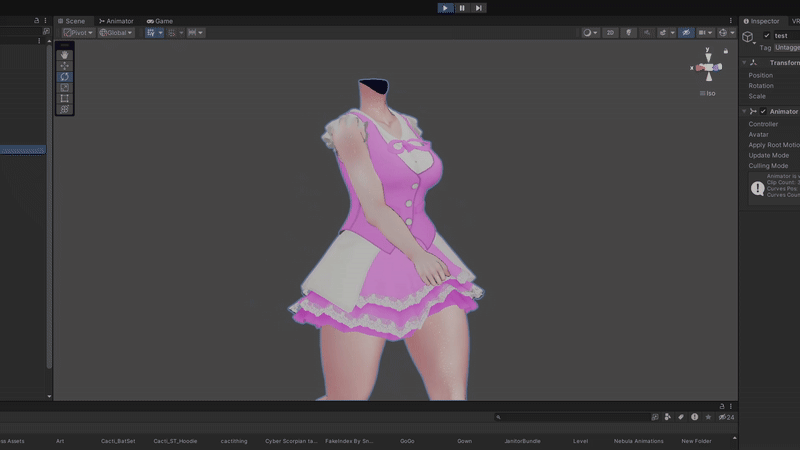Click the Step frame button
This screenshot has height=450, width=800.
click(x=479, y=8)
